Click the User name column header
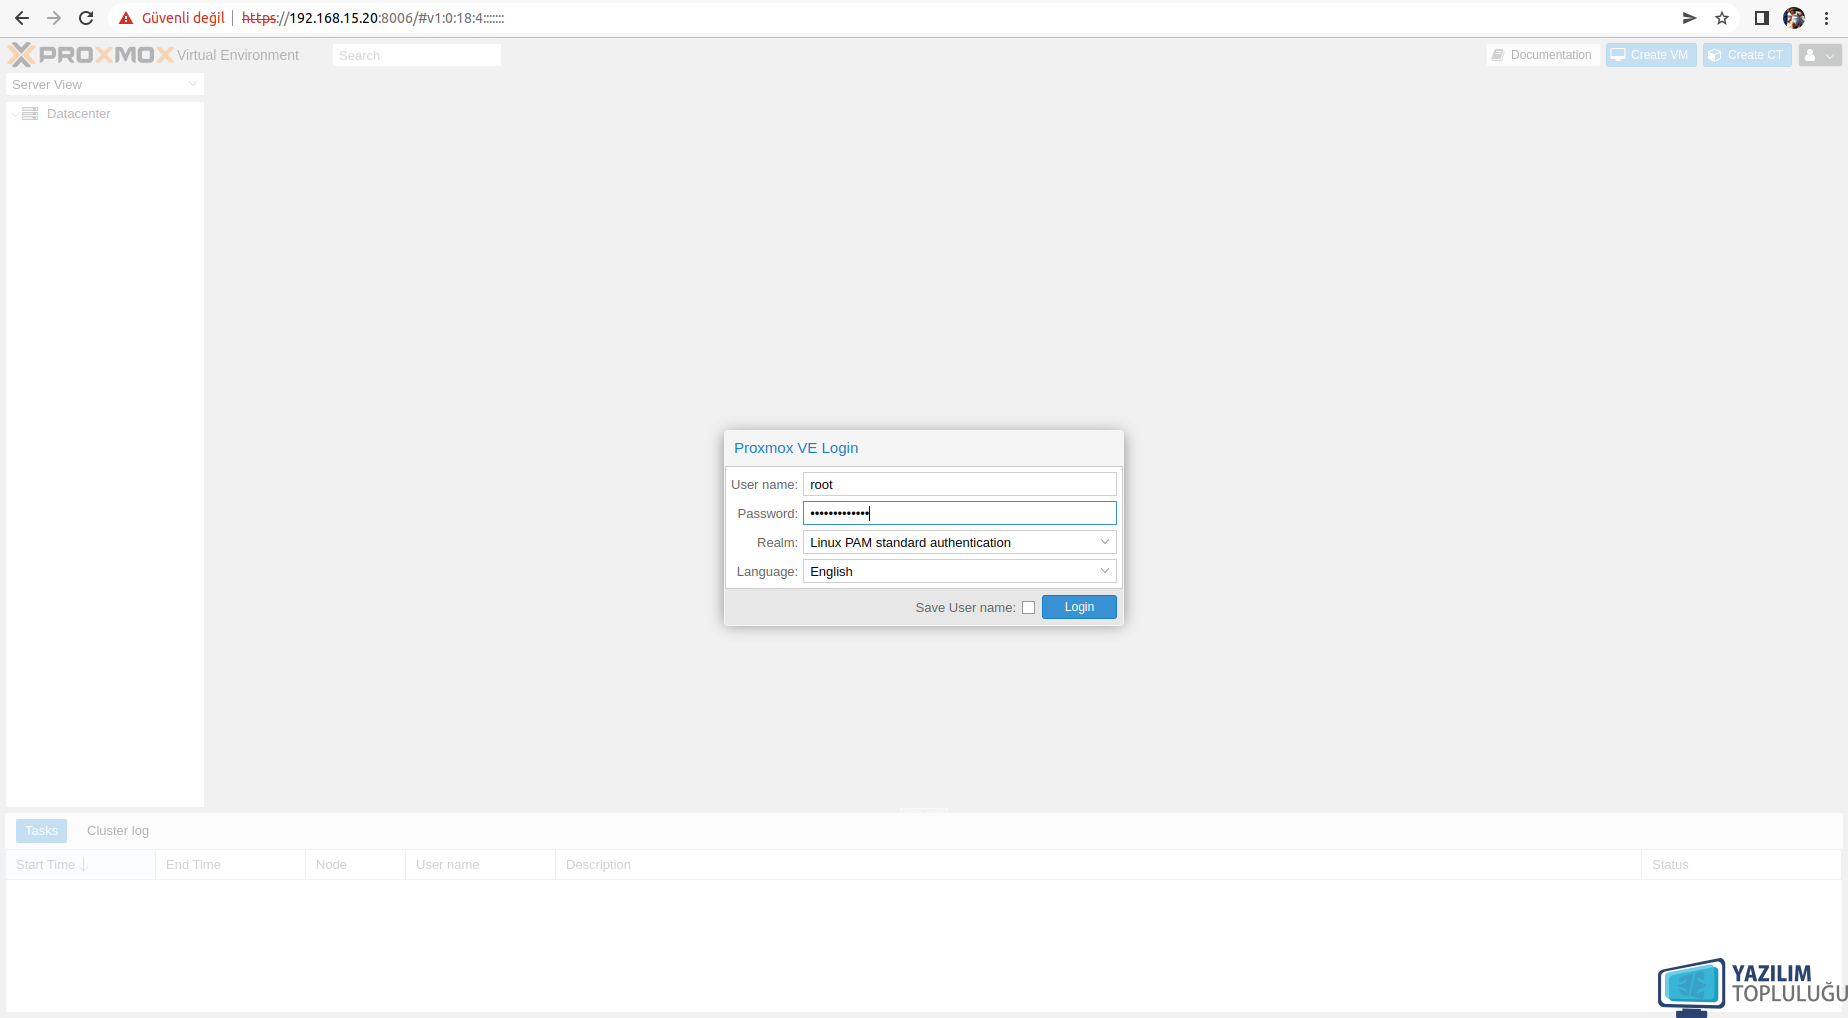Screen dimensions: 1848x1018 click(x=480, y=865)
